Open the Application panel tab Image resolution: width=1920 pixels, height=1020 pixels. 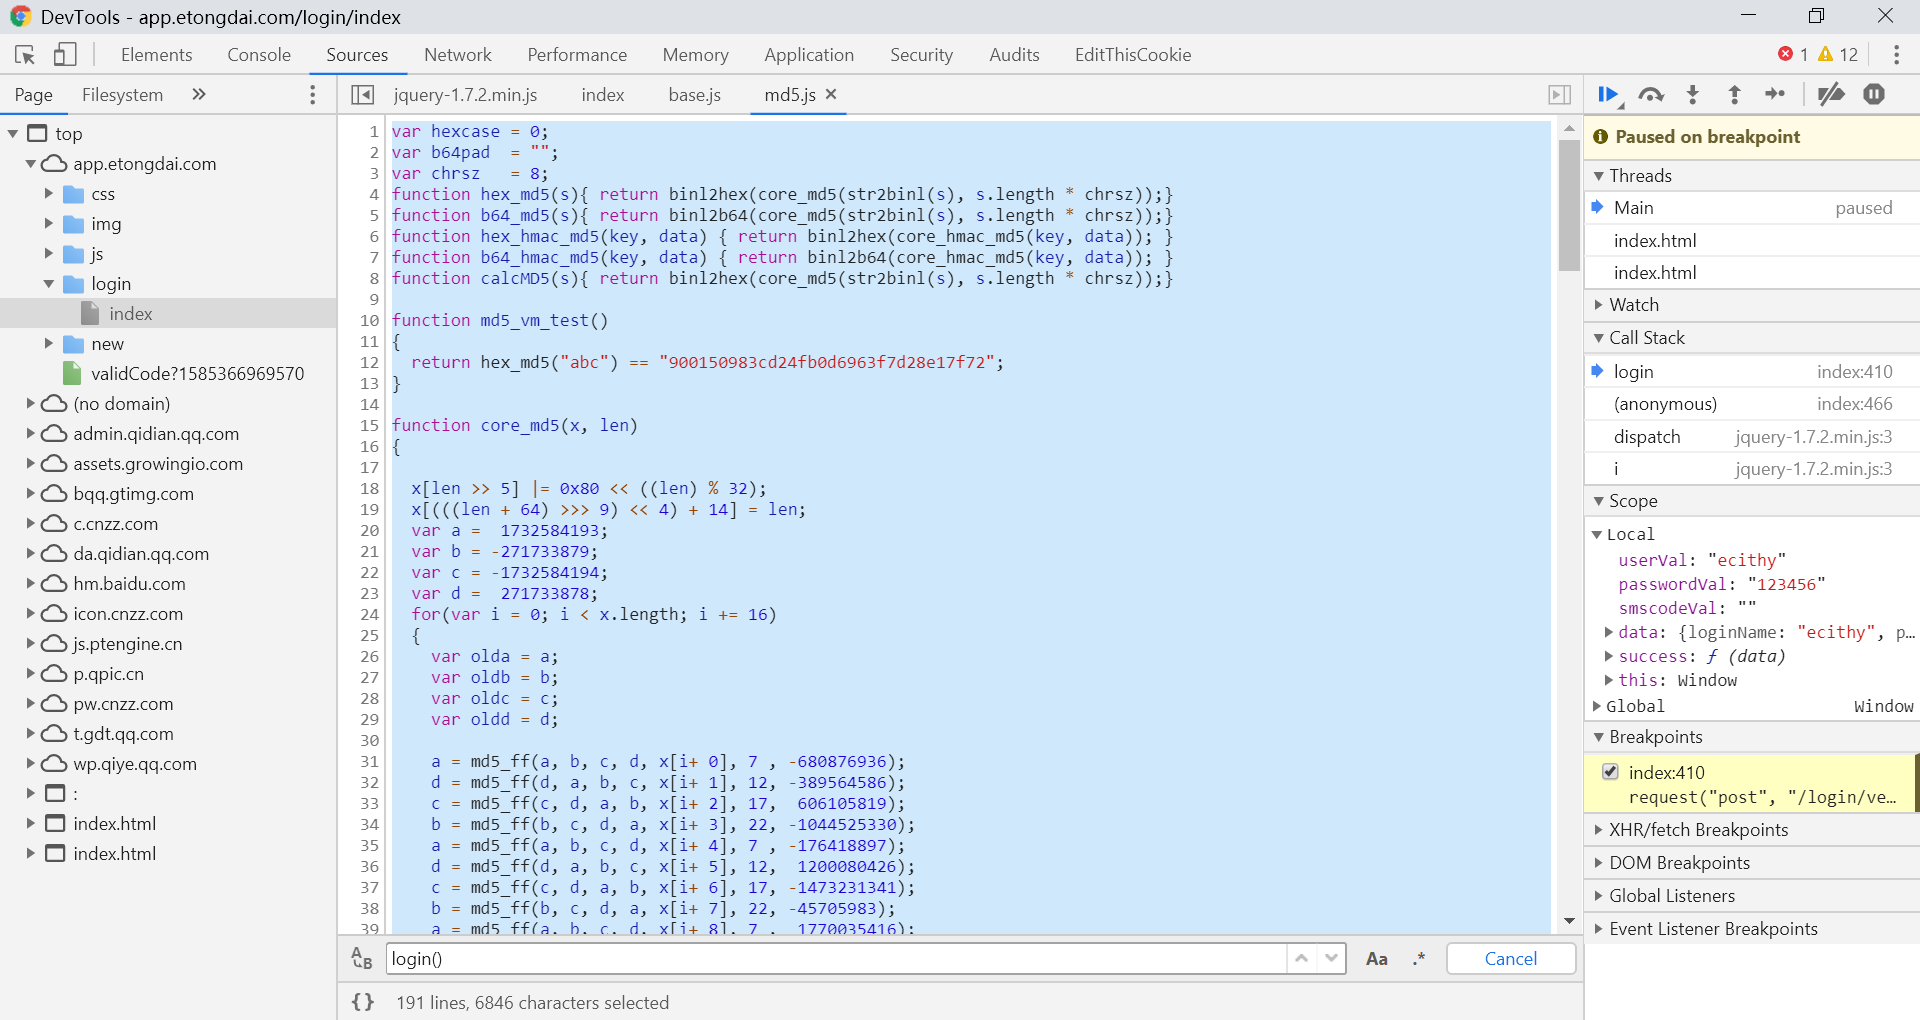809,55
